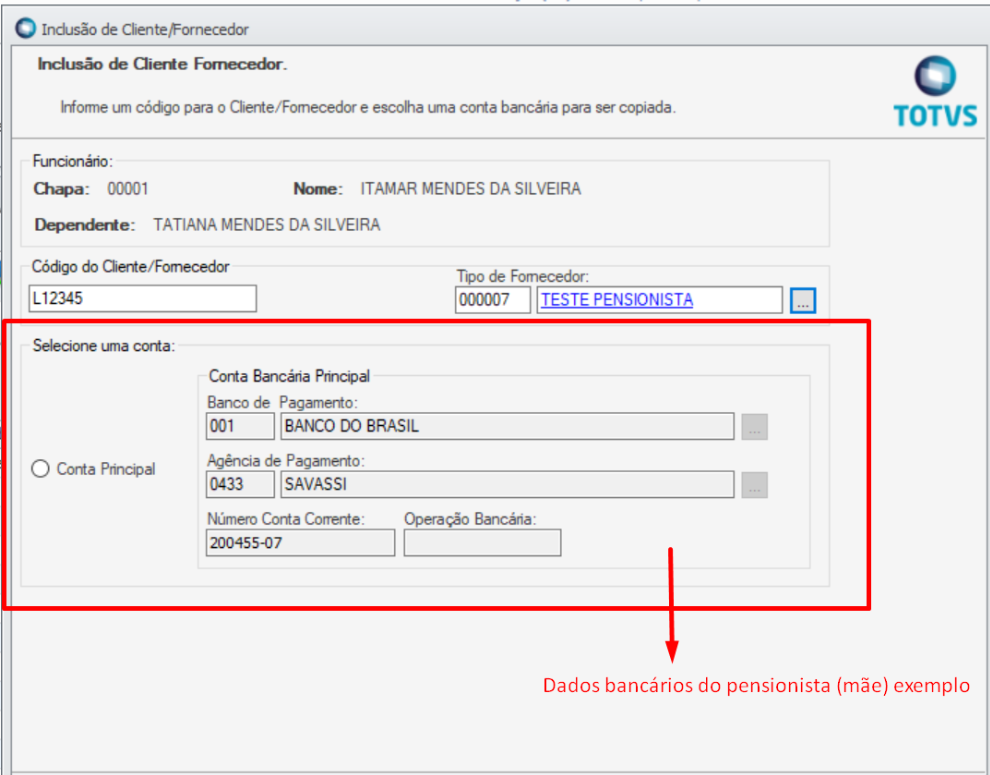Click the Código do Cliente/Fornecedor input field
Viewport: 990px width, 775px height.
tap(143, 298)
